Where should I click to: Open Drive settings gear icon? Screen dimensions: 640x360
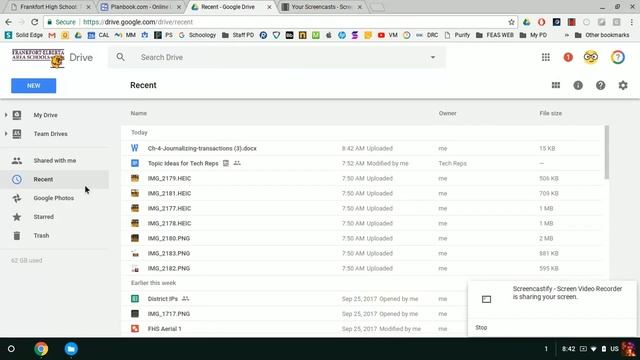[x=623, y=85]
